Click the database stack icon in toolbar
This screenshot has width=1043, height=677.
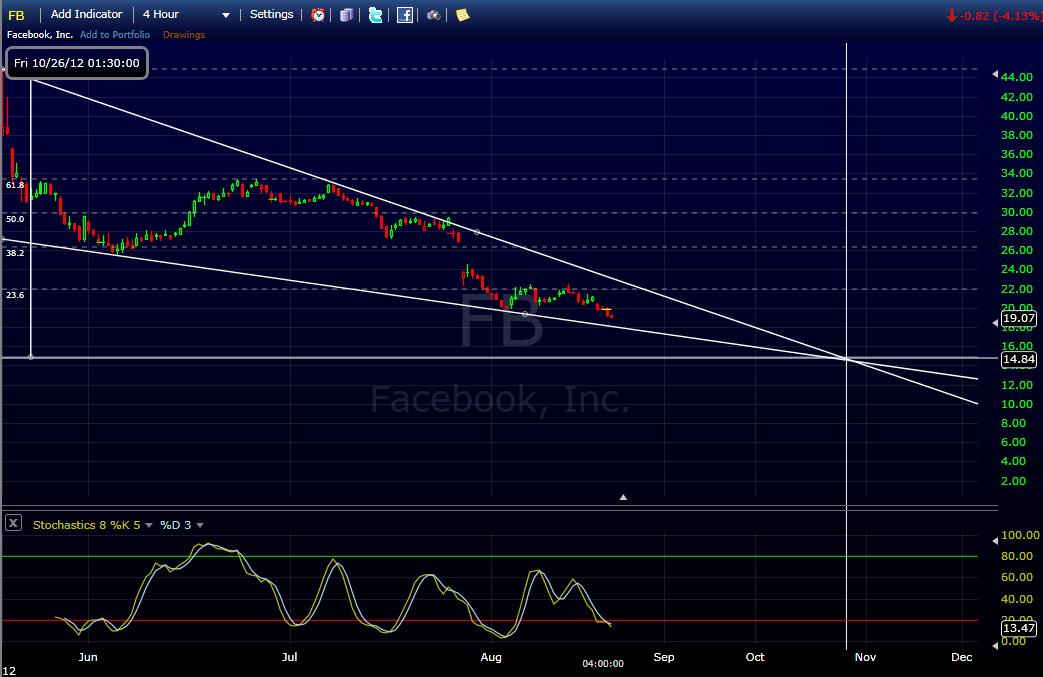pyautogui.click(x=346, y=15)
